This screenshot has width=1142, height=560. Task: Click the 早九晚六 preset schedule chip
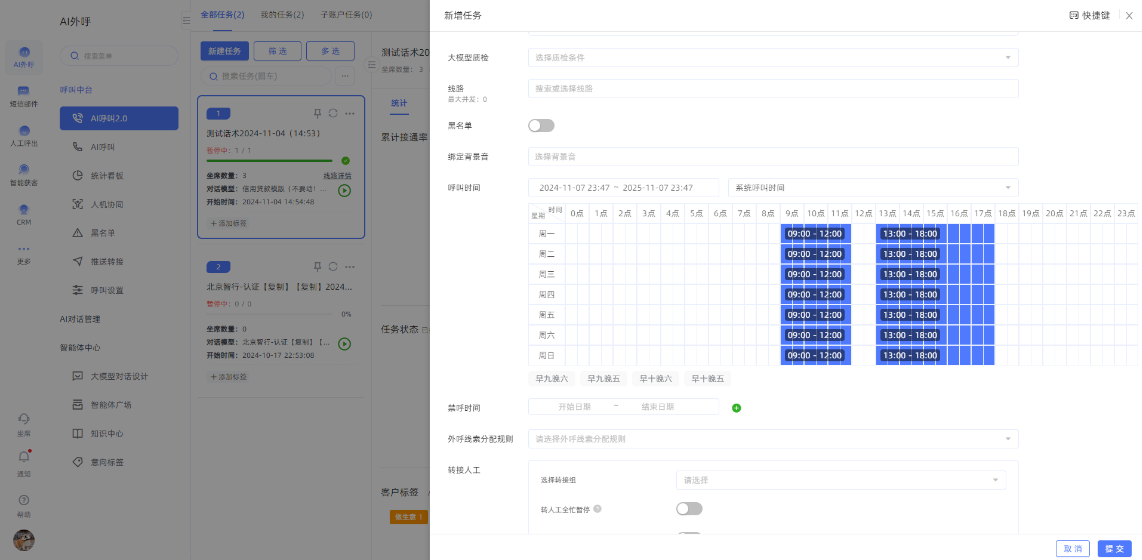pos(552,379)
